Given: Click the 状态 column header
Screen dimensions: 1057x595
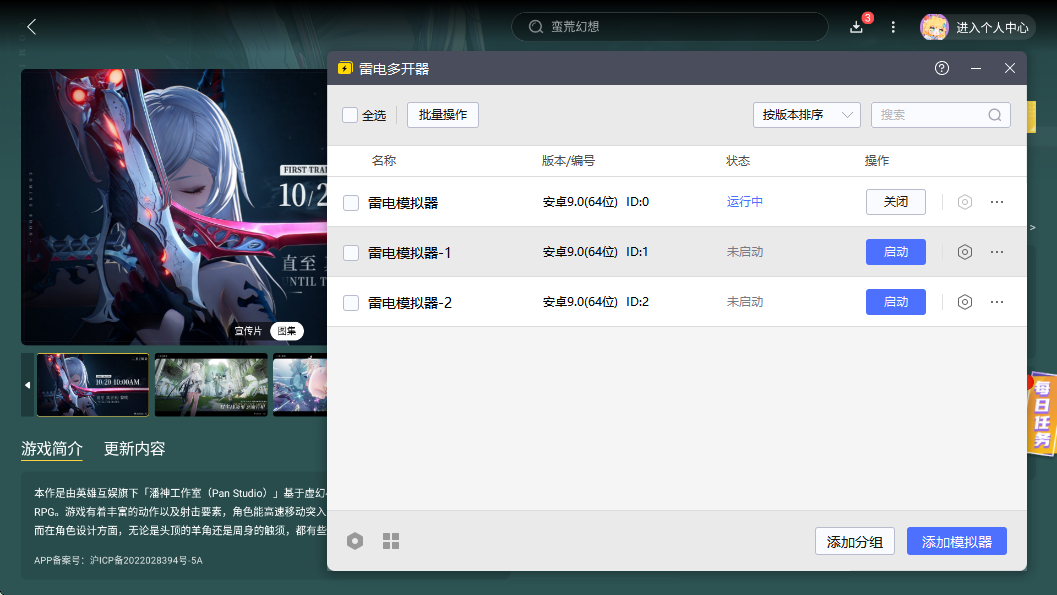Looking at the screenshot, I should (x=738, y=160).
